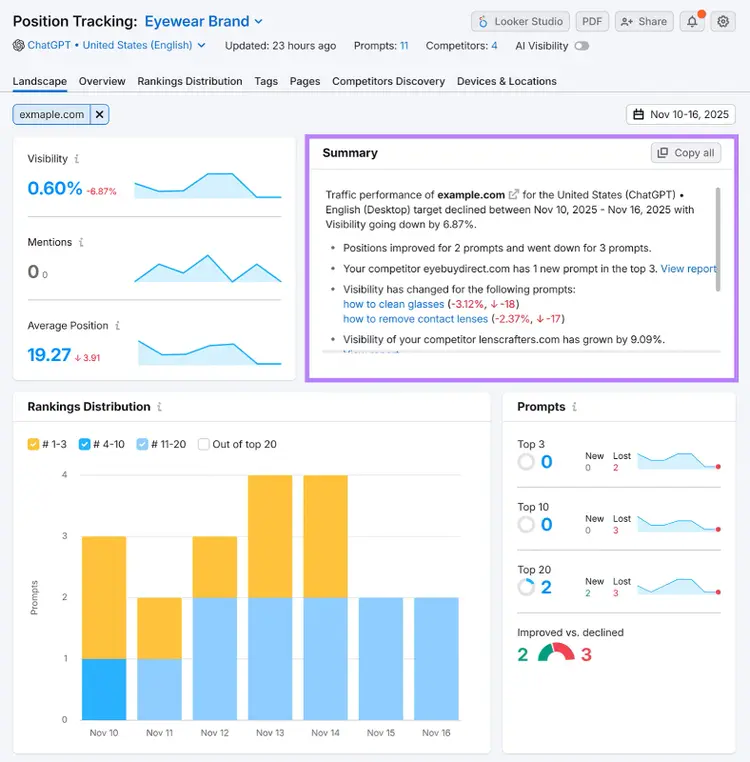This screenshot has height=762, width=750.
Task: Click the Nov 13 chart bar
Action: (270, 597)
